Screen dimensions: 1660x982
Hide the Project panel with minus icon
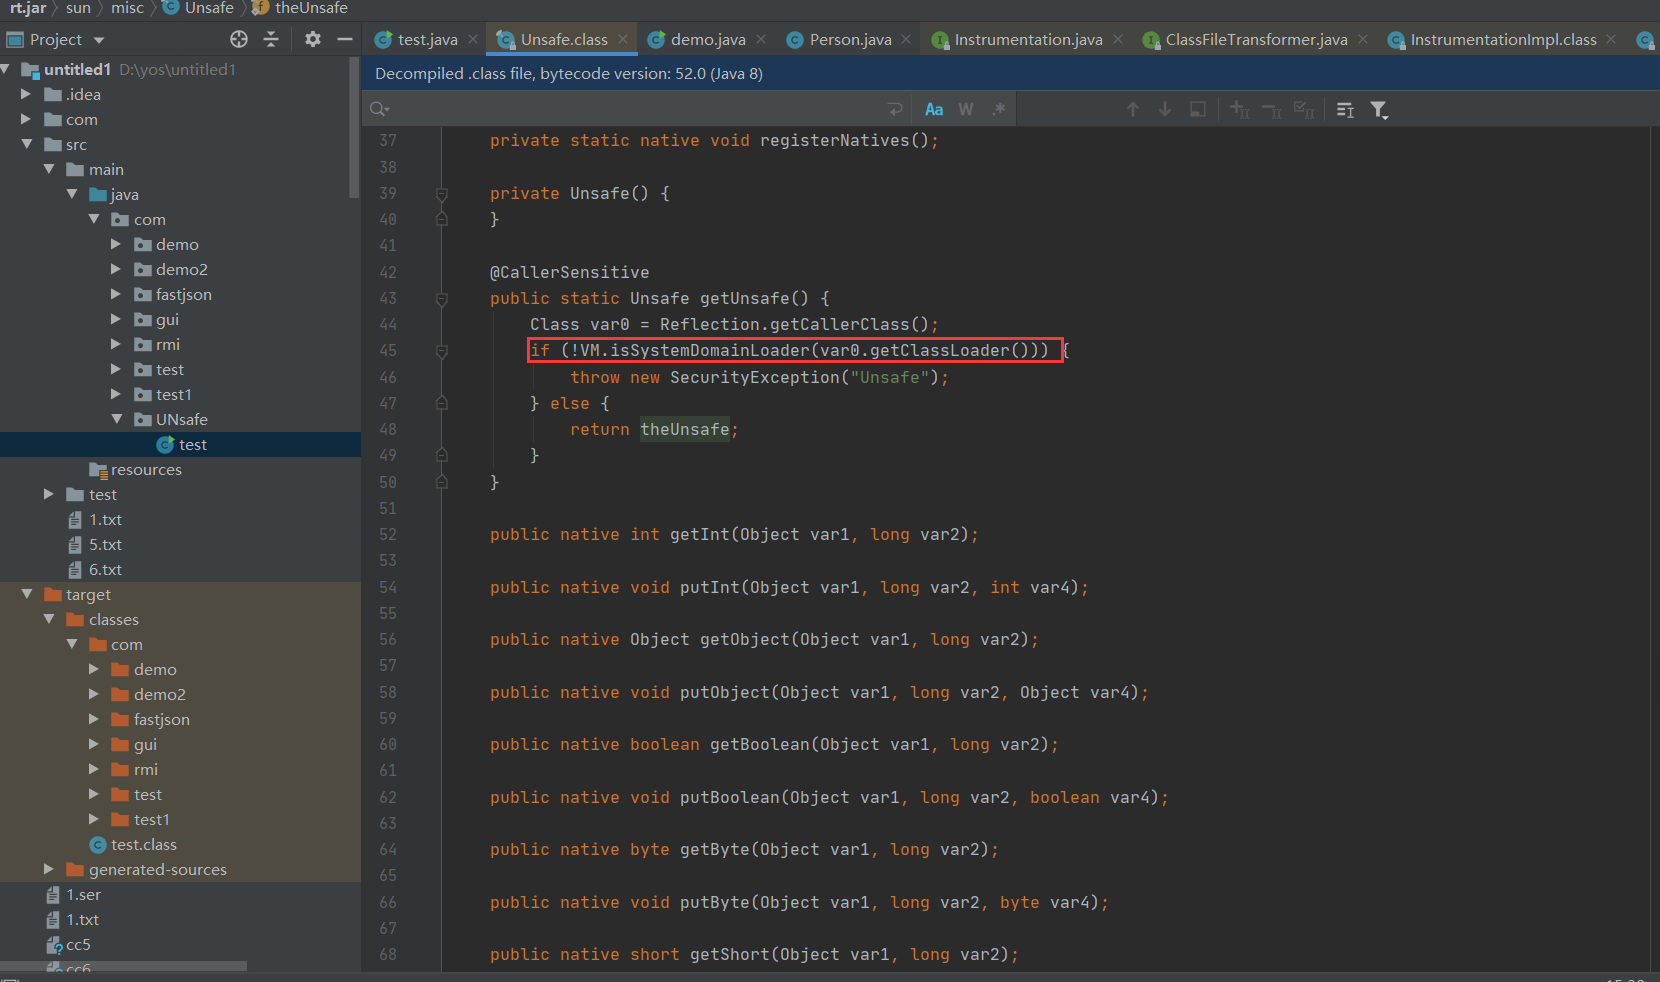point(345,39)
